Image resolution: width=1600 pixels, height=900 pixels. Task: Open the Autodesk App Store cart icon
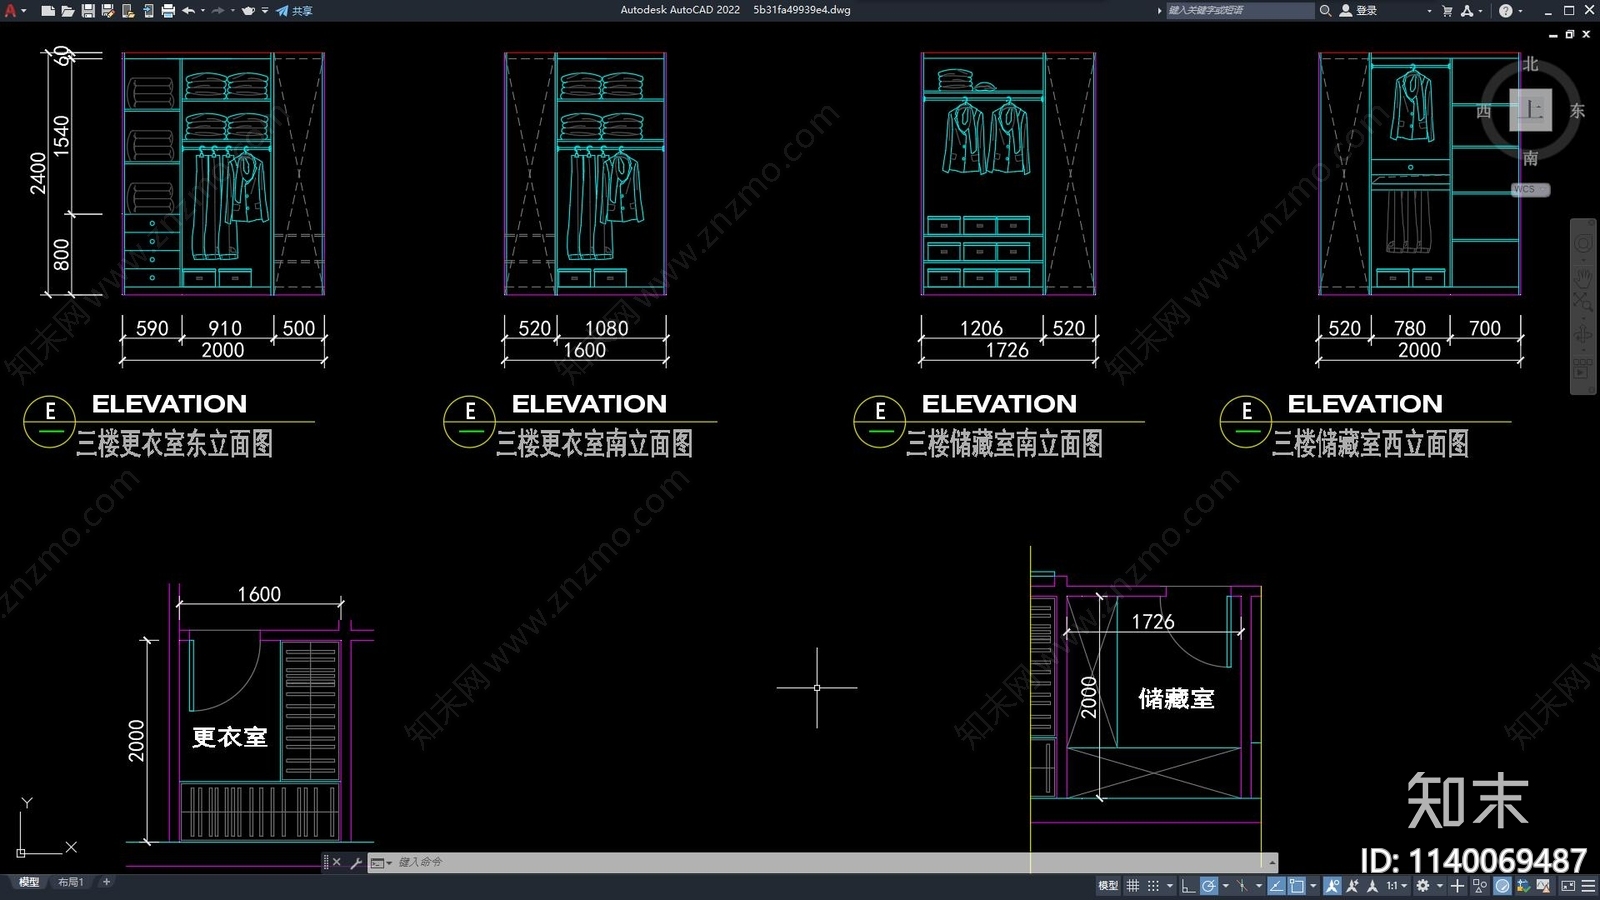1447,10
